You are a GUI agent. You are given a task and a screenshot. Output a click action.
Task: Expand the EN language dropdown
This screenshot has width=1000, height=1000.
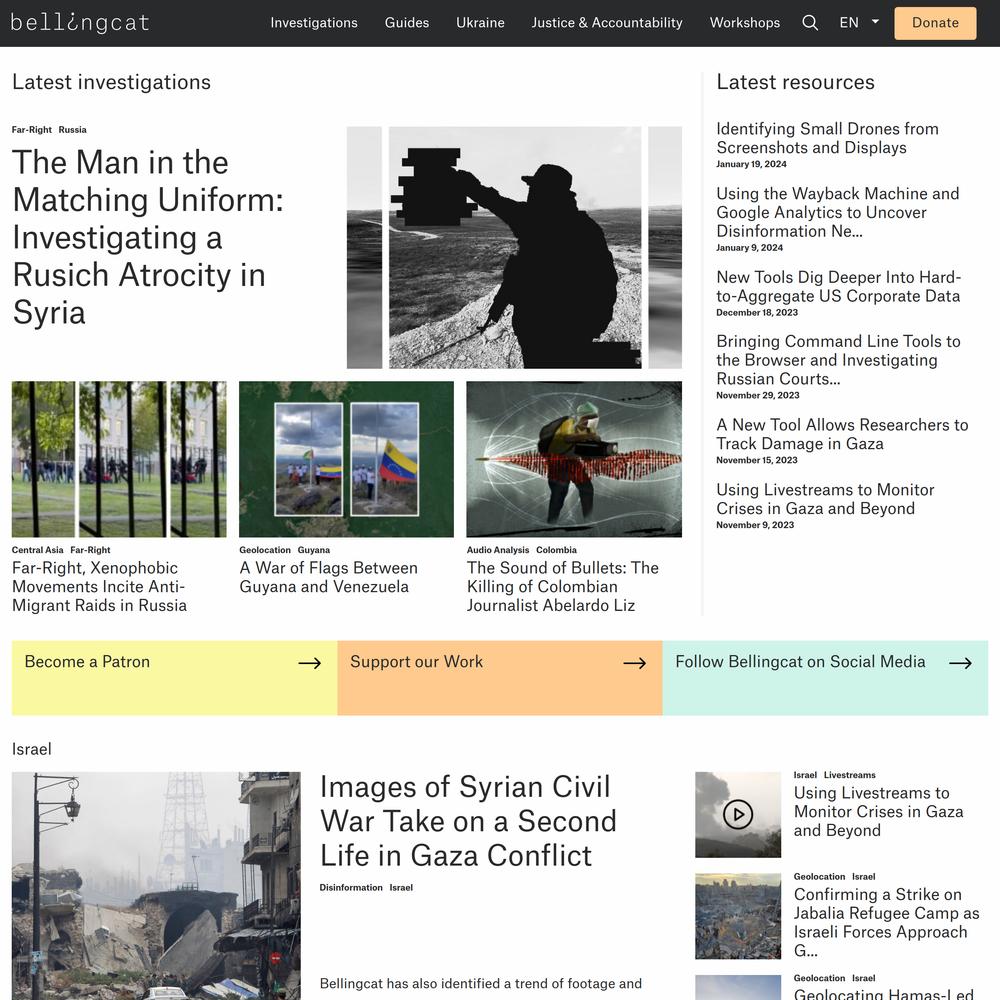click(859, 23)
